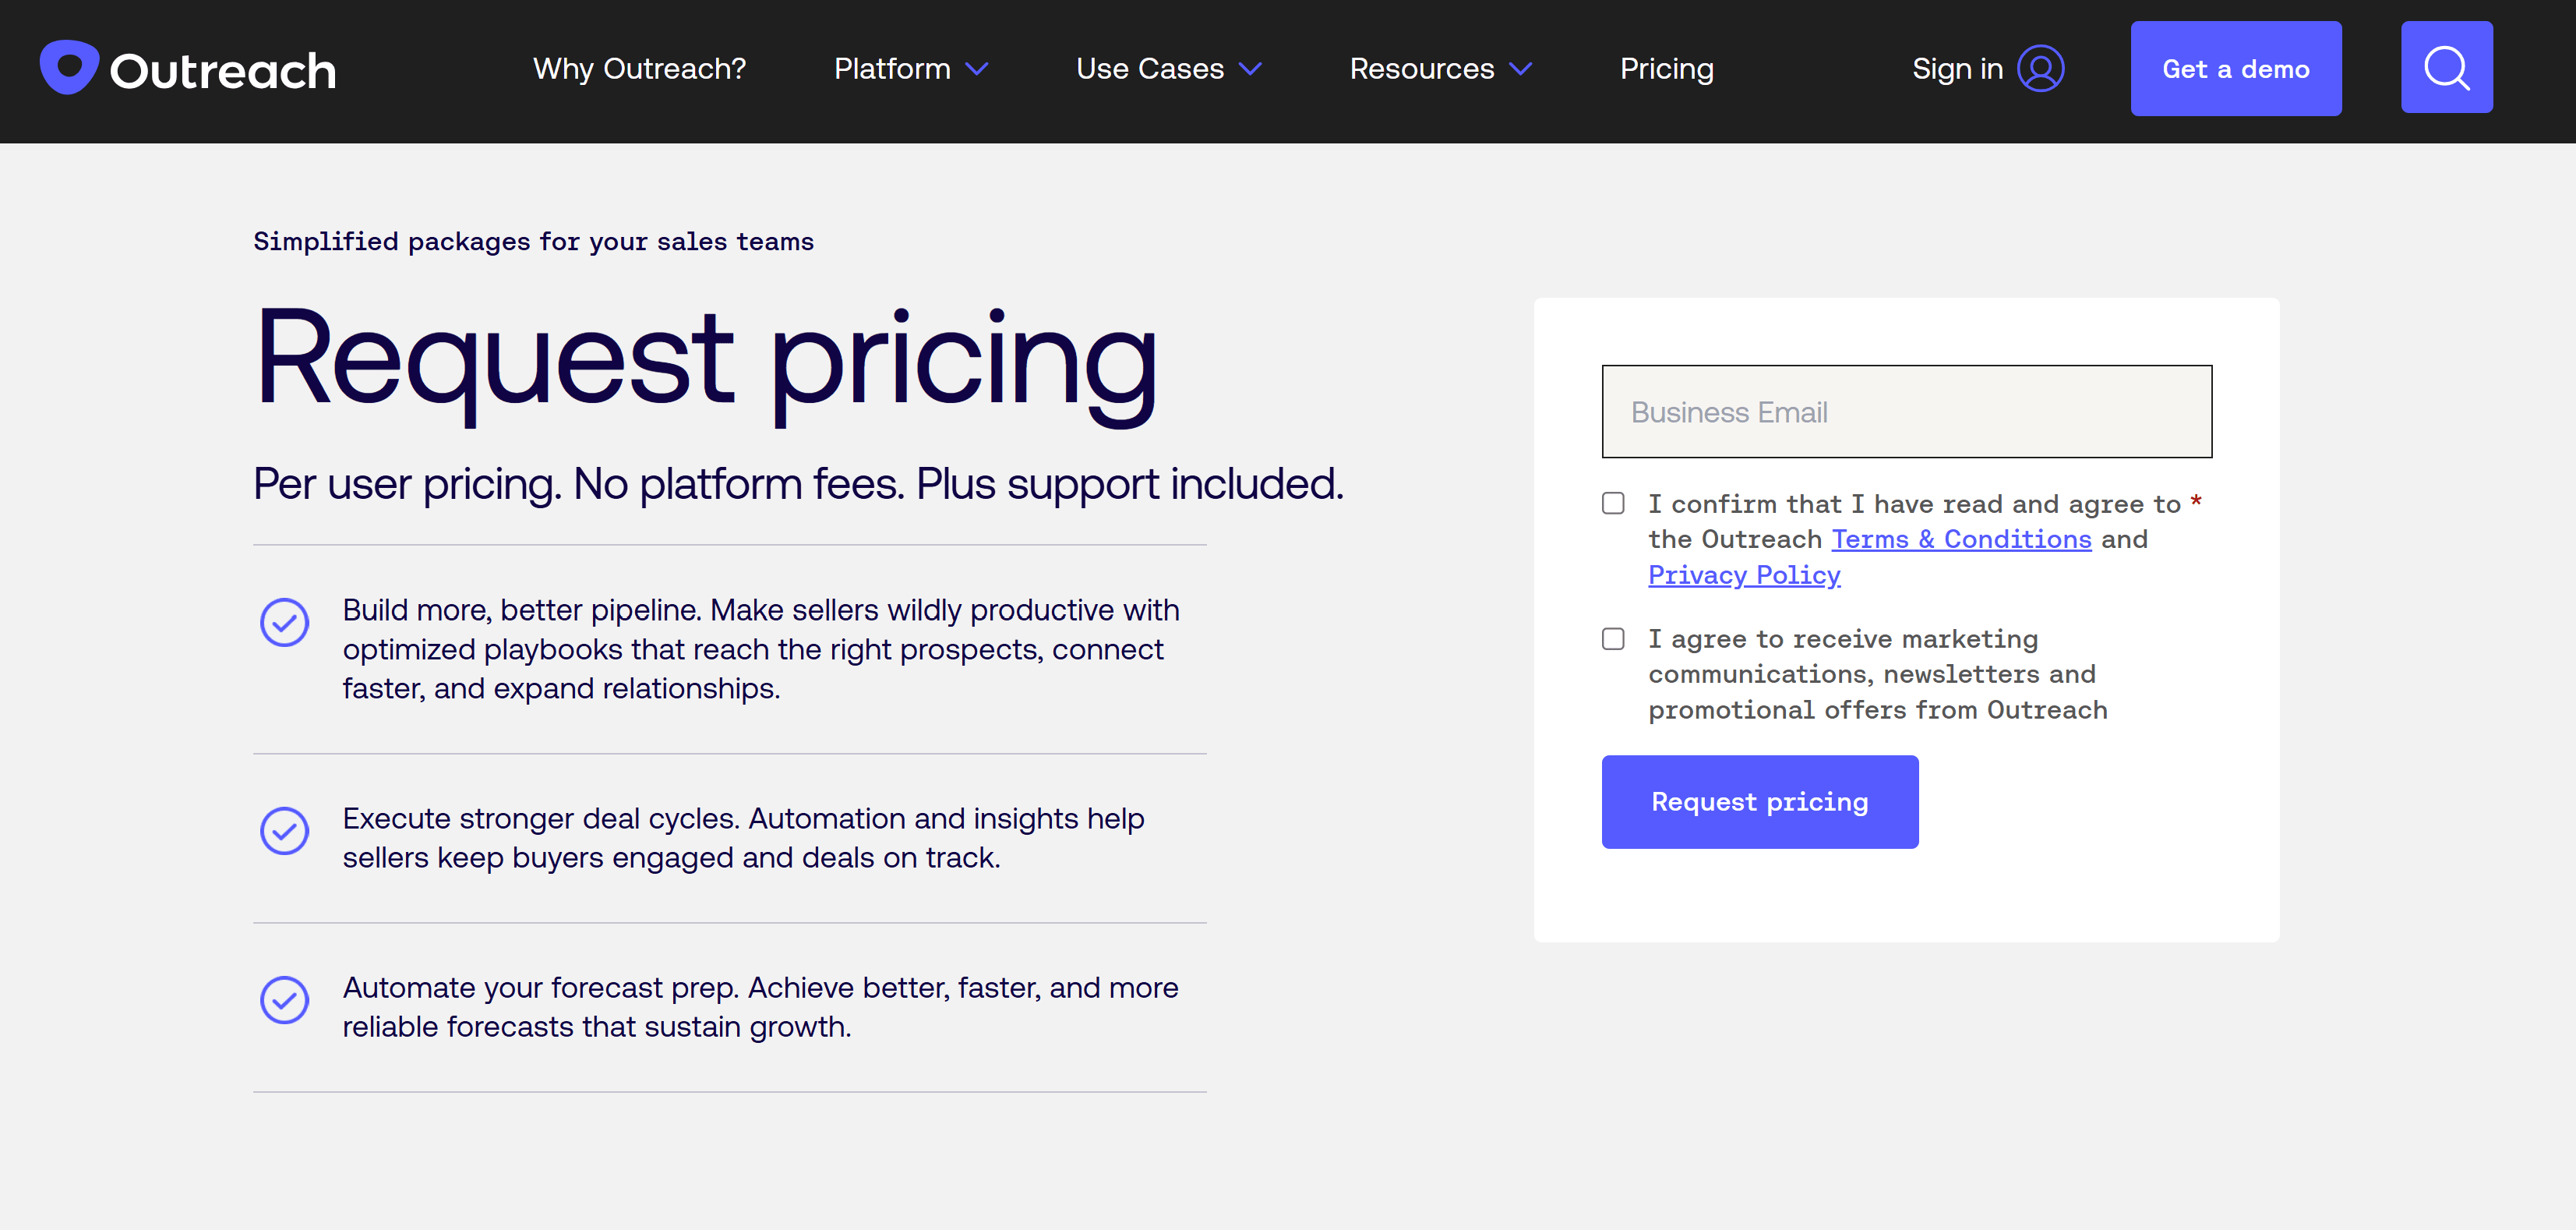Expand the Use Cases navigation menu
This screenshot has height=1230, width=2576.
coord(1150,68)
